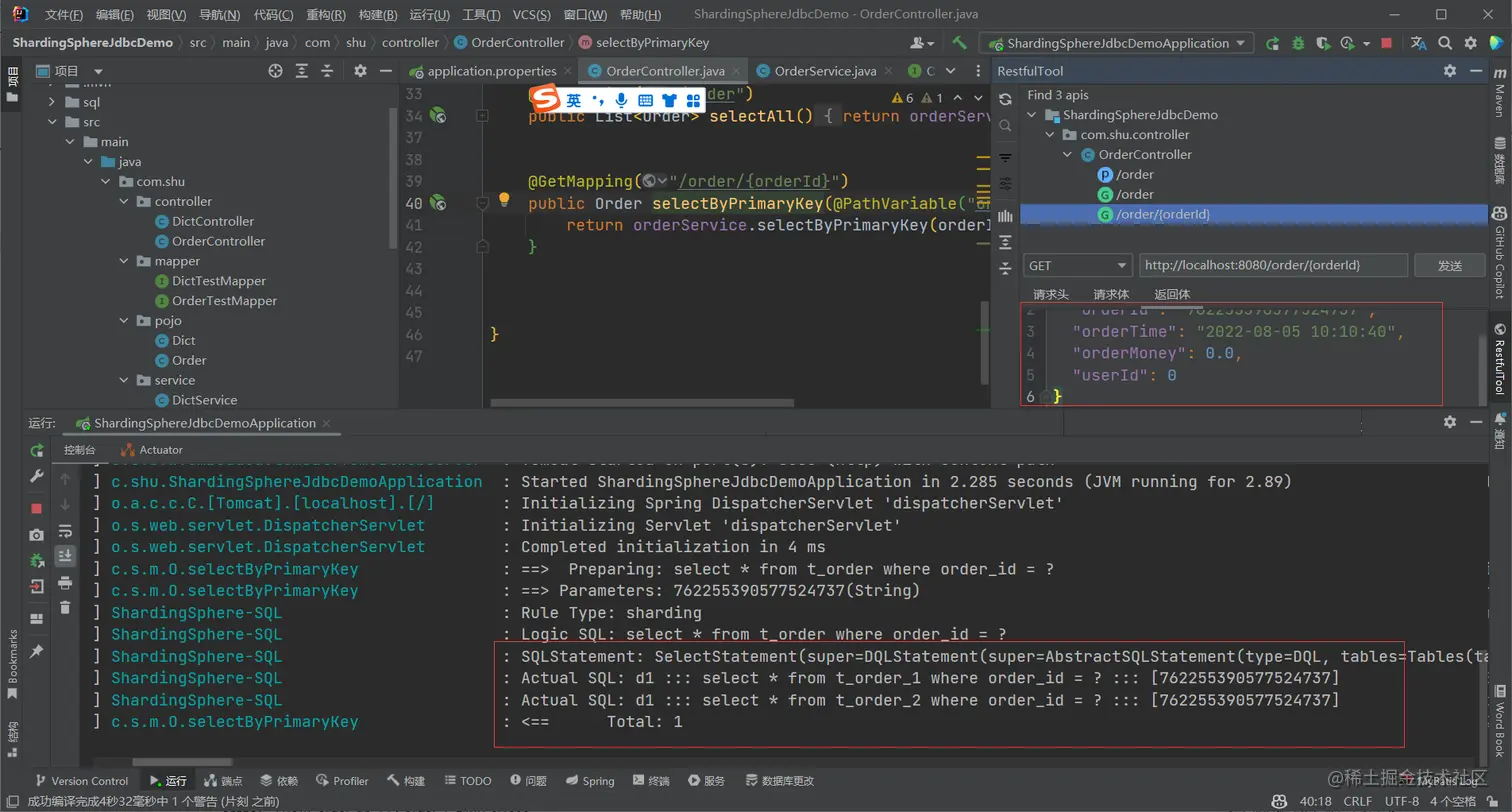
Task: Toggle scroll-to-end in the console
Action: point(65,555)
